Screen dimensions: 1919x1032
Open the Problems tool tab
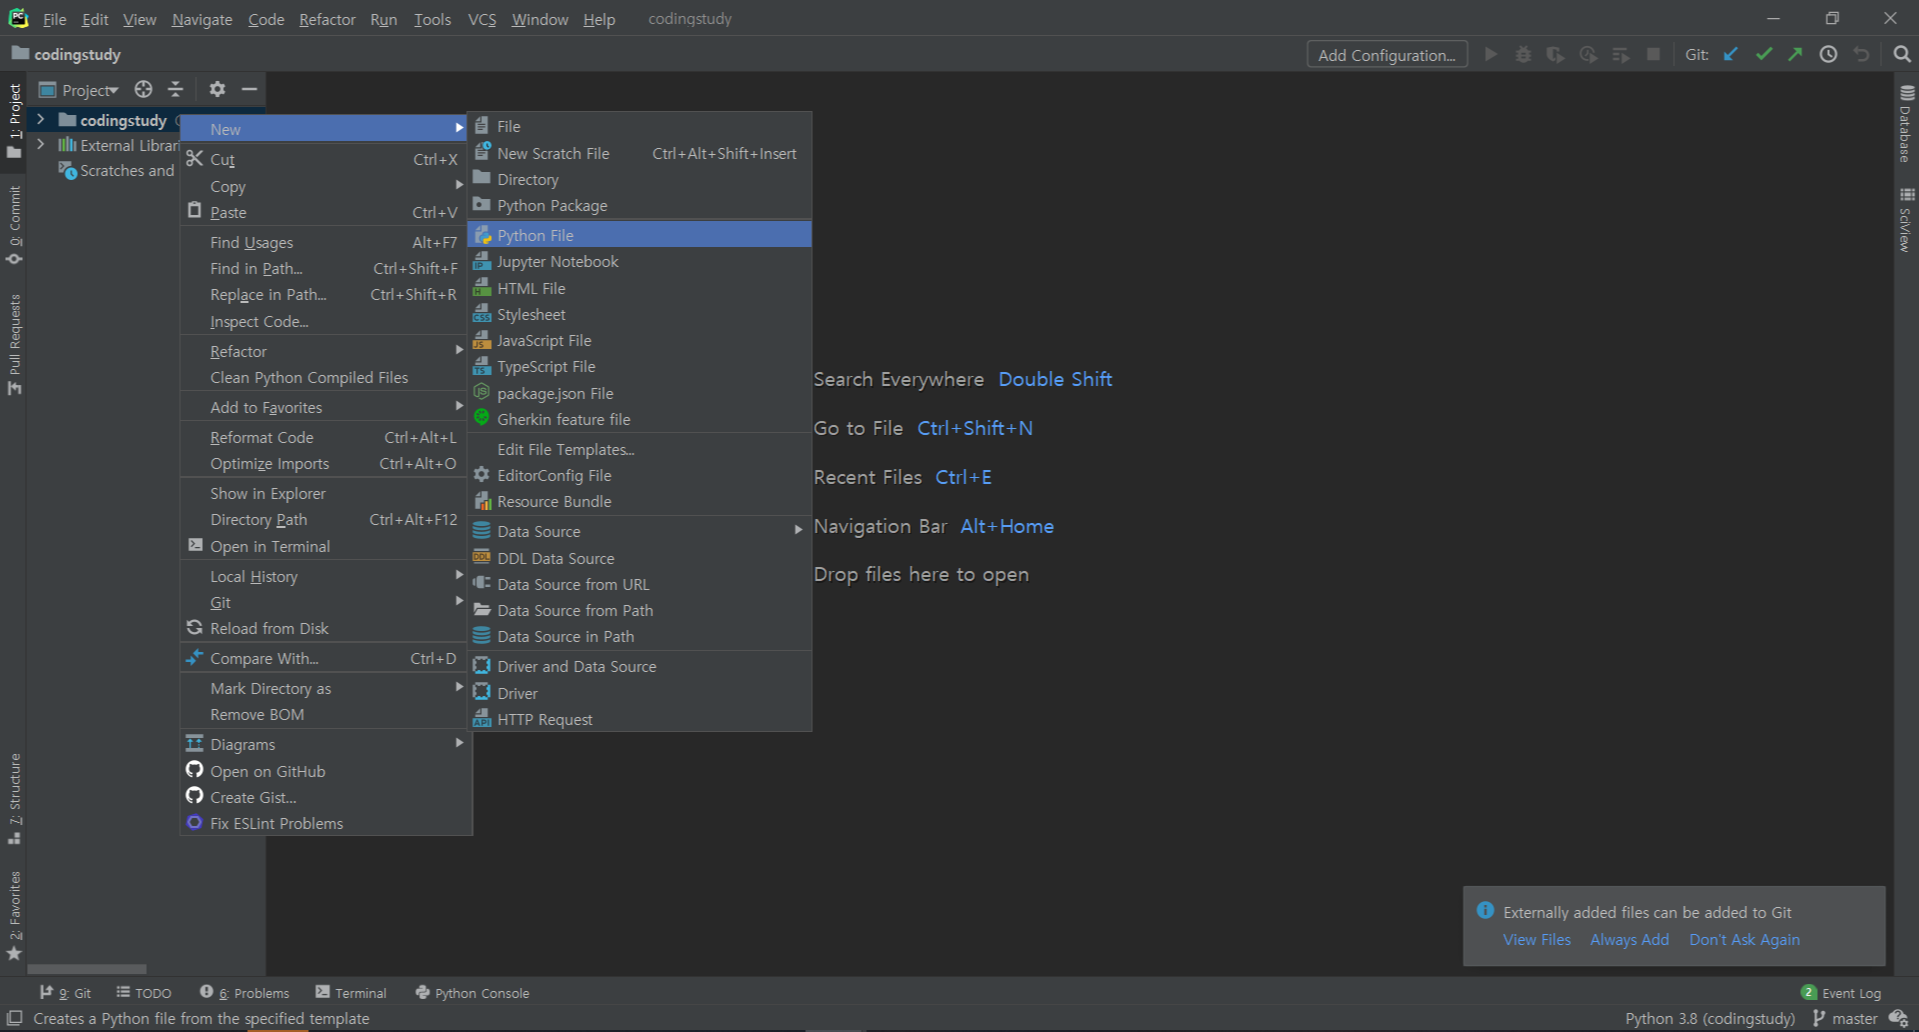[245, 992]
